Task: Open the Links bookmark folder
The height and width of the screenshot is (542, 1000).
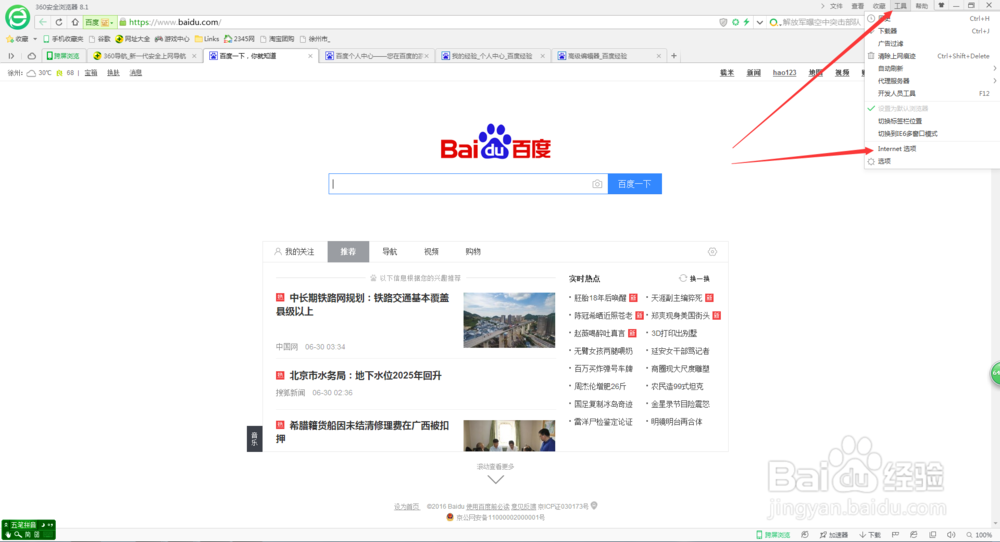Action: 207,39
